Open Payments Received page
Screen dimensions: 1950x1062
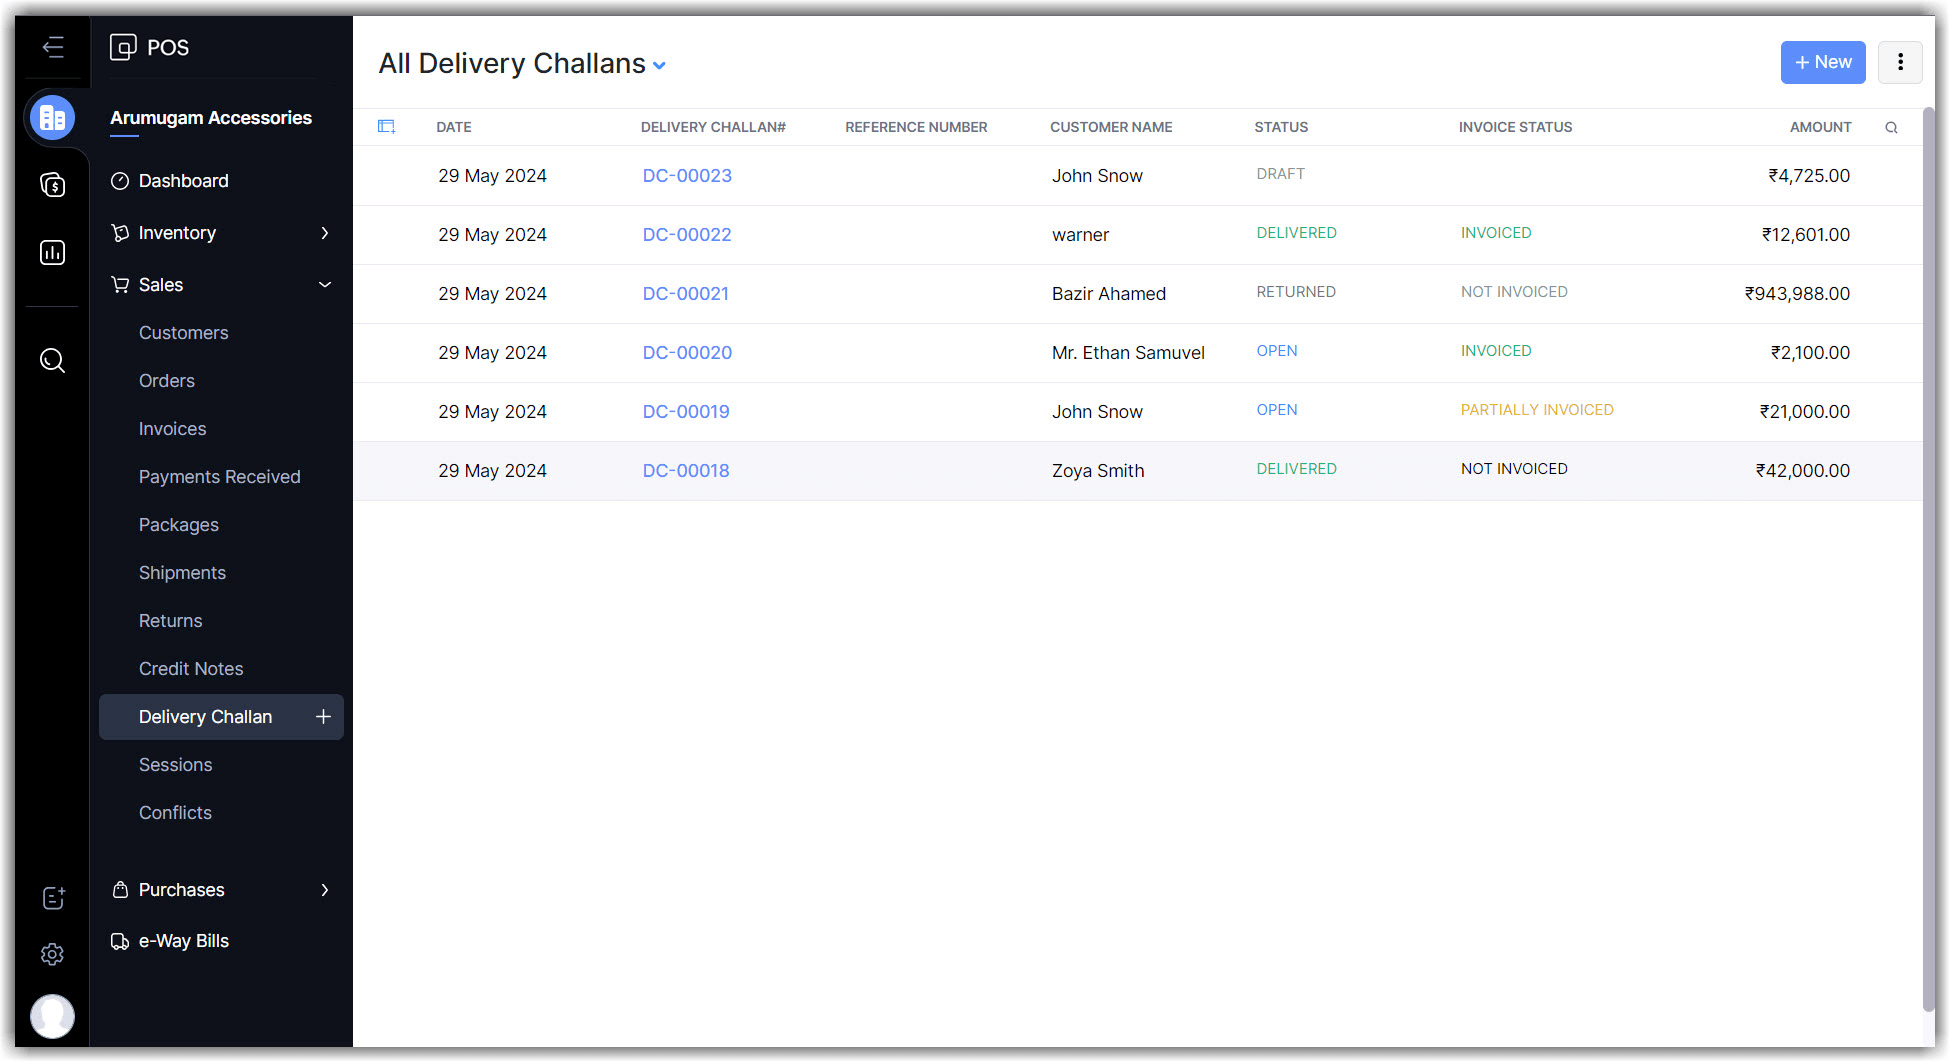[x=219, y=477]
